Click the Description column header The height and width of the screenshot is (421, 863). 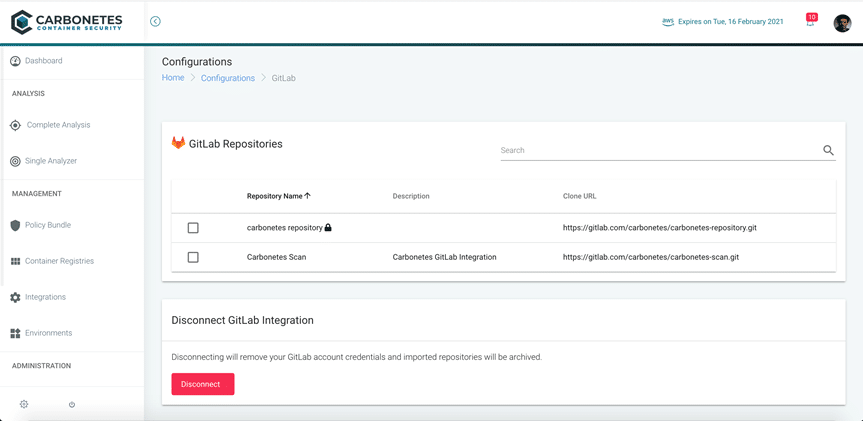click(x=411, y=196)
